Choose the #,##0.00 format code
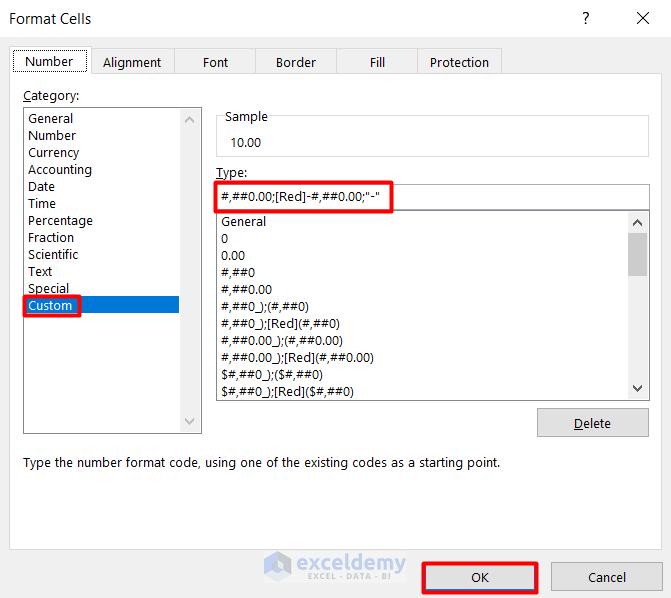 [422, 289]
